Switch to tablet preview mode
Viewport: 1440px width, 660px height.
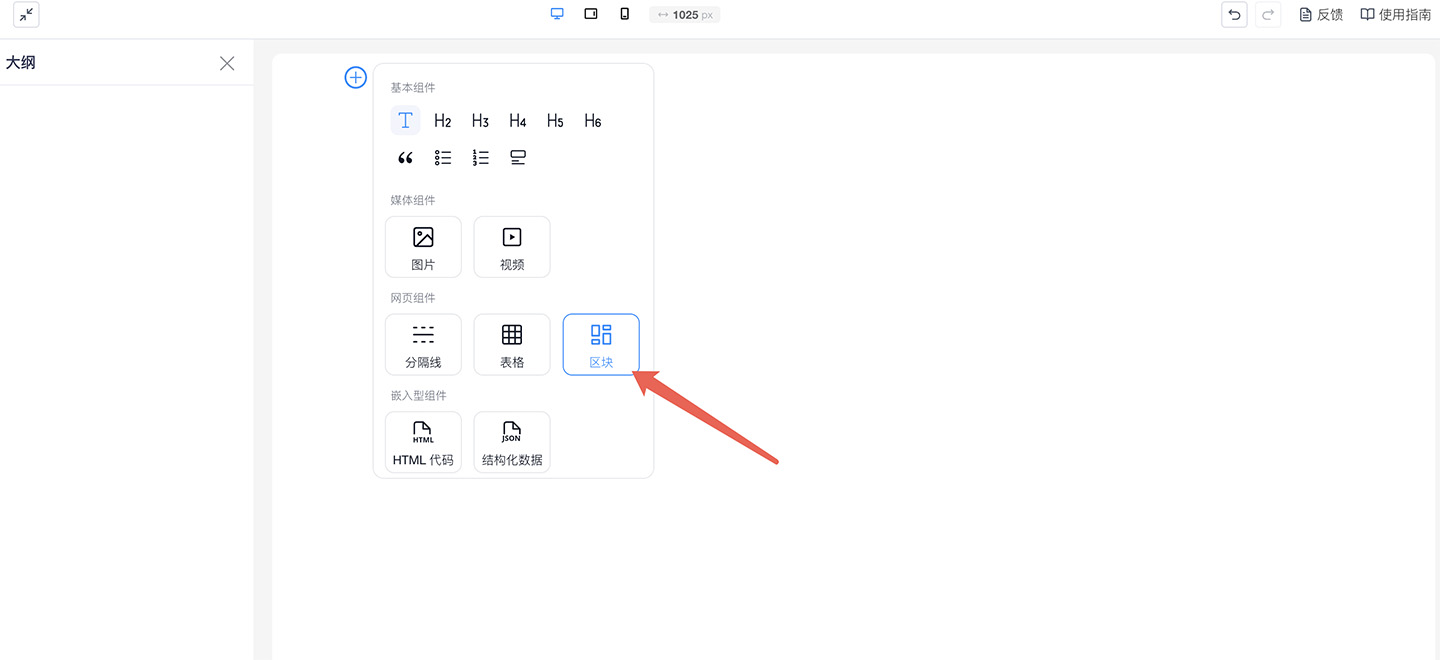coord(591,14)
